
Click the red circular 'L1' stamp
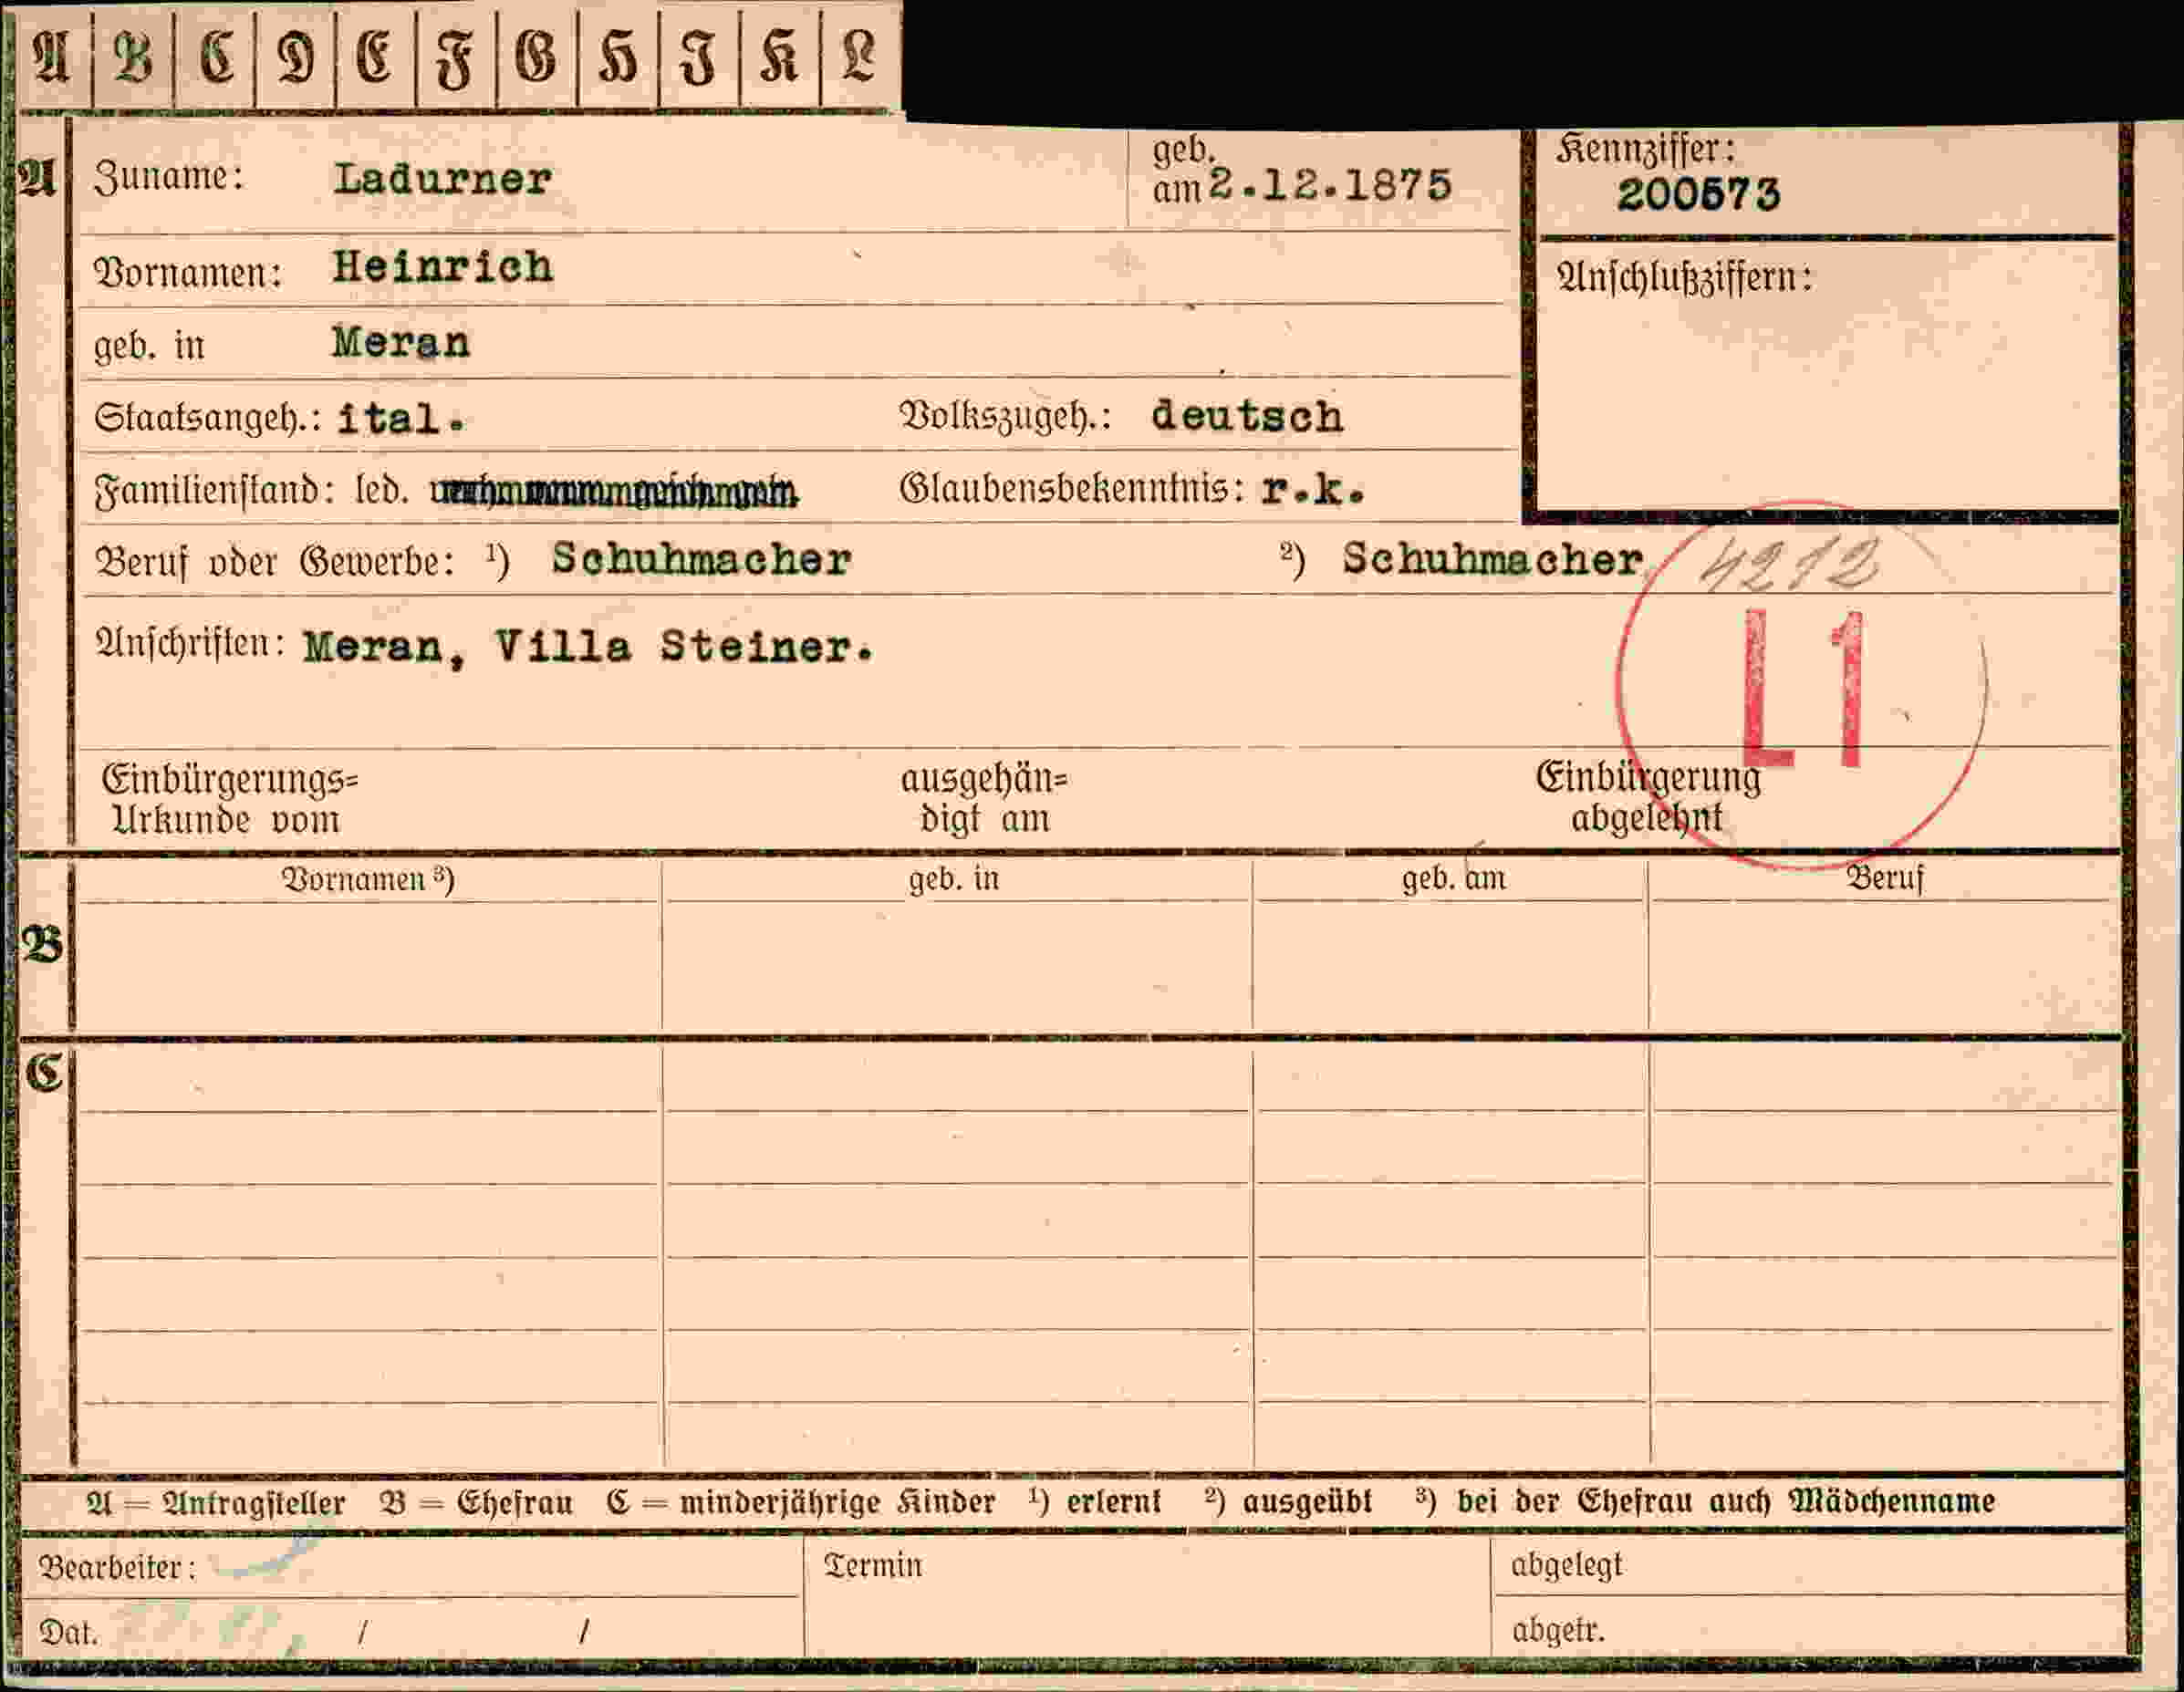pos(1801,686)
